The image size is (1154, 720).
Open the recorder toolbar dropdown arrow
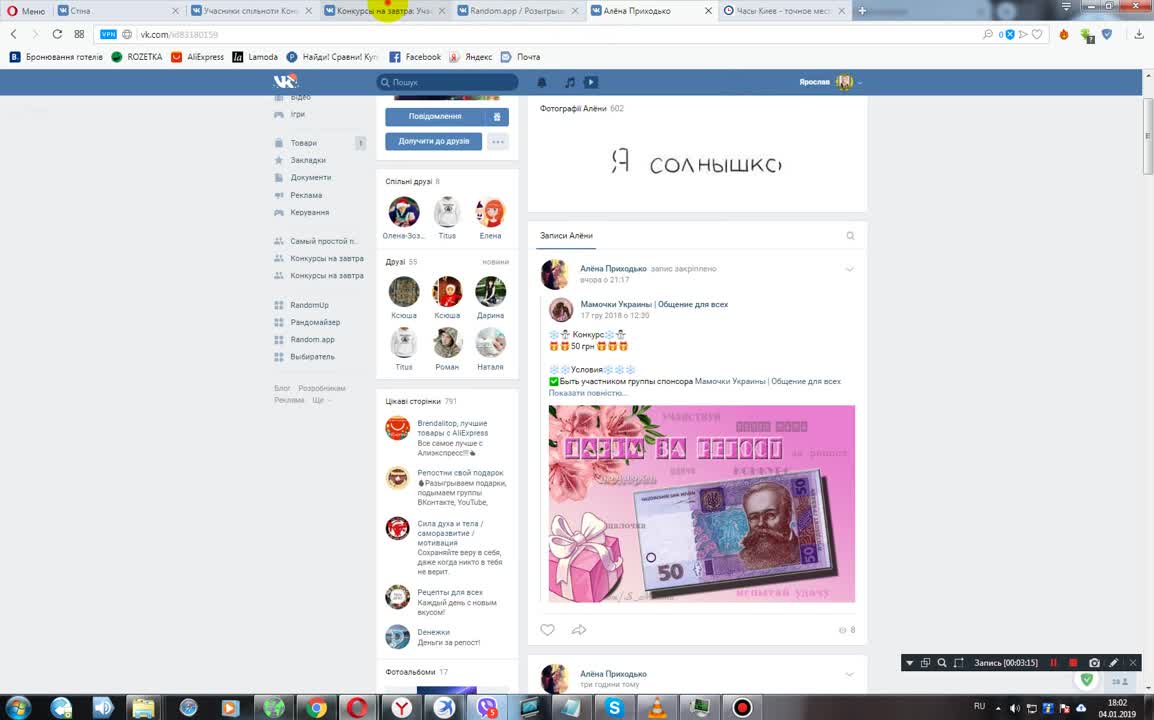click(x=910, y=663)
